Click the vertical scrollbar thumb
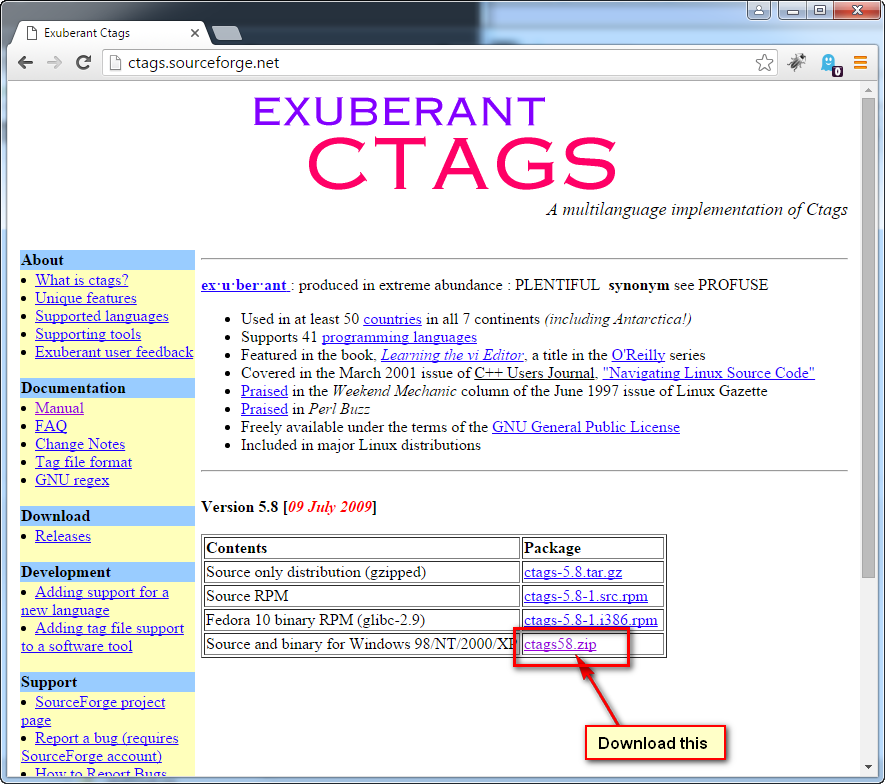Image resolution: width=885 pixels, height=784 pixels. click(x=868, y=338)
